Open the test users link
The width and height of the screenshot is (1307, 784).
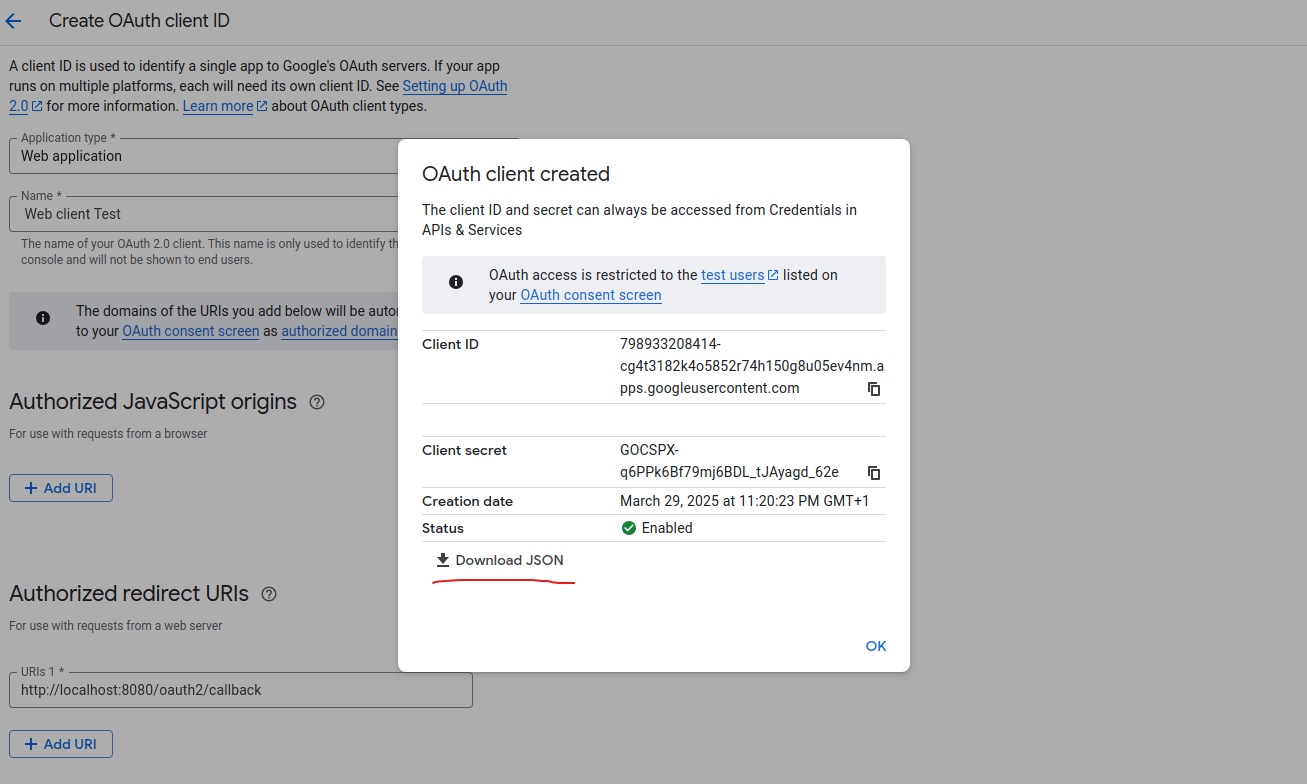pyautogui.click(x=739, y=275)
